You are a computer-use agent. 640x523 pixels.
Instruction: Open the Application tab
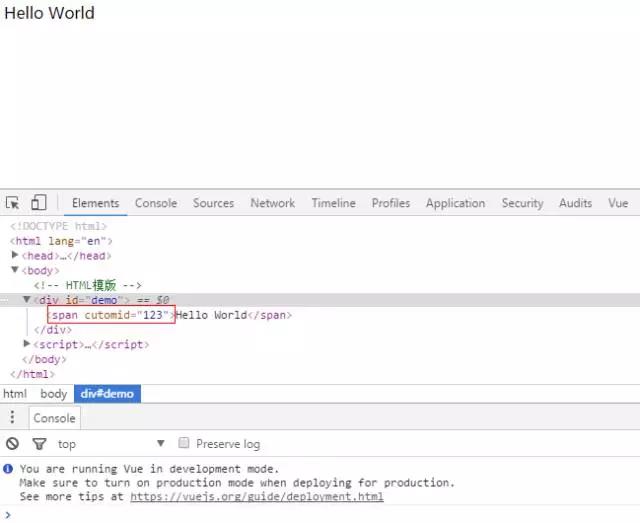[456, 203]
